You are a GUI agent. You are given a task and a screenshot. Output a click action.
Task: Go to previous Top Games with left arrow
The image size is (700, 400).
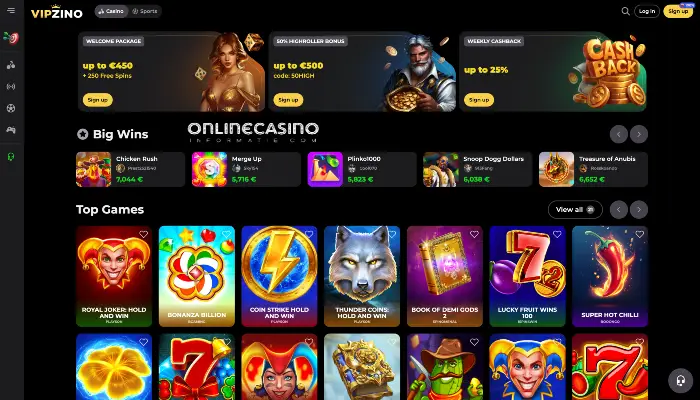click(619, 209)
